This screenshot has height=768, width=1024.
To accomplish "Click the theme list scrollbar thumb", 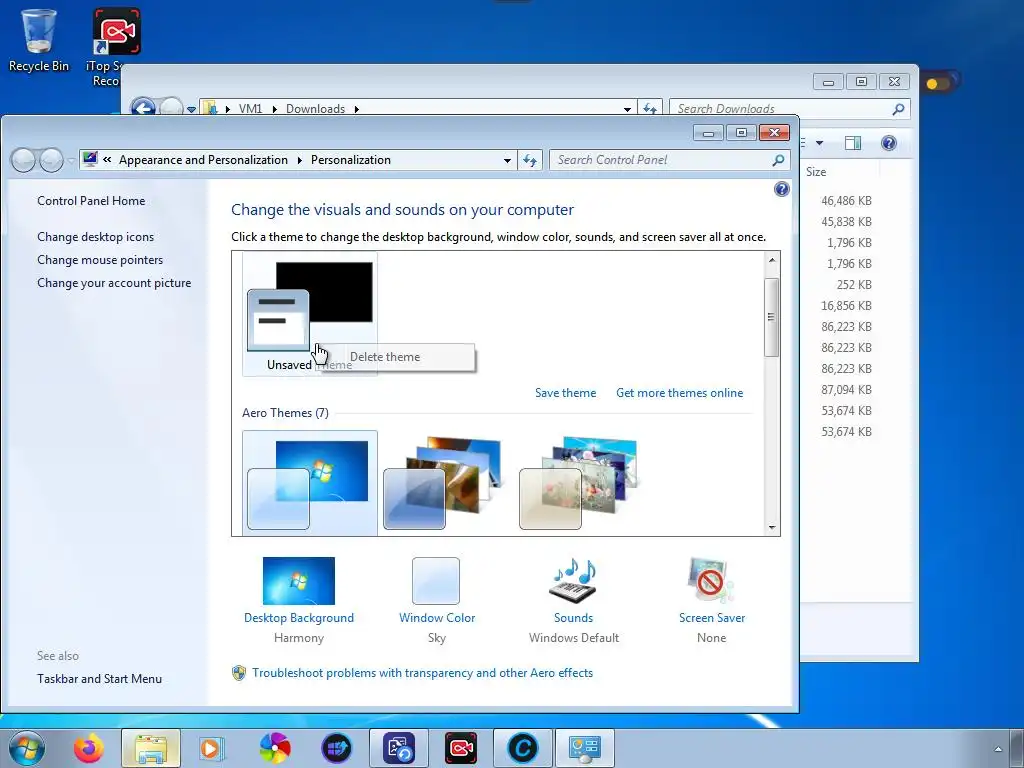I will pyautogui.click(x=771, y=317).
